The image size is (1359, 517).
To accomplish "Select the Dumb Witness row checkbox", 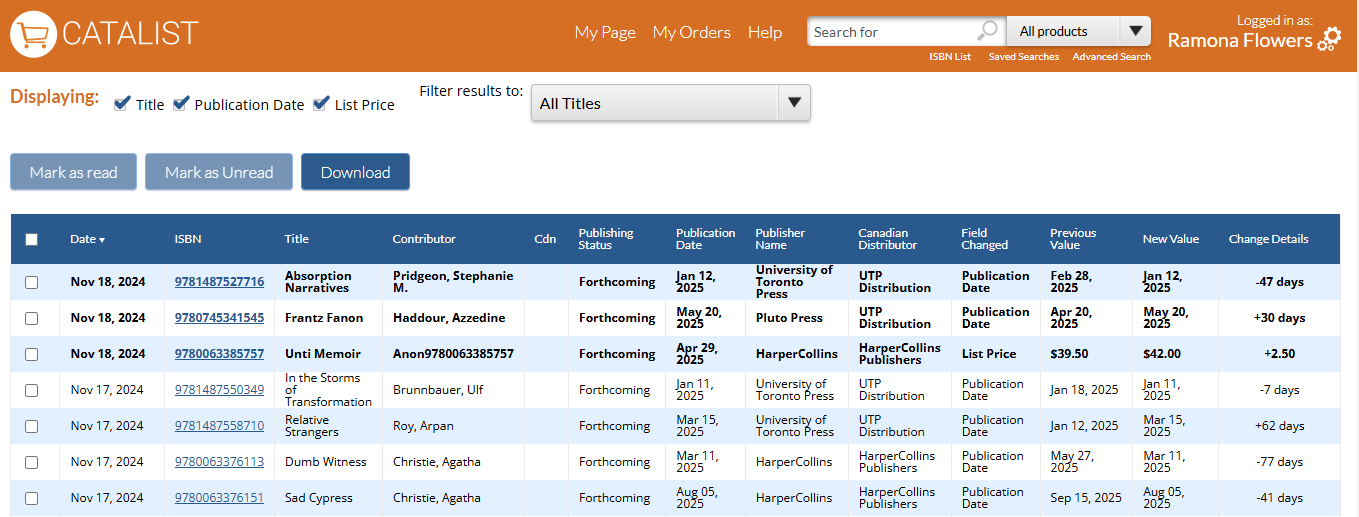I will point(32,462).
